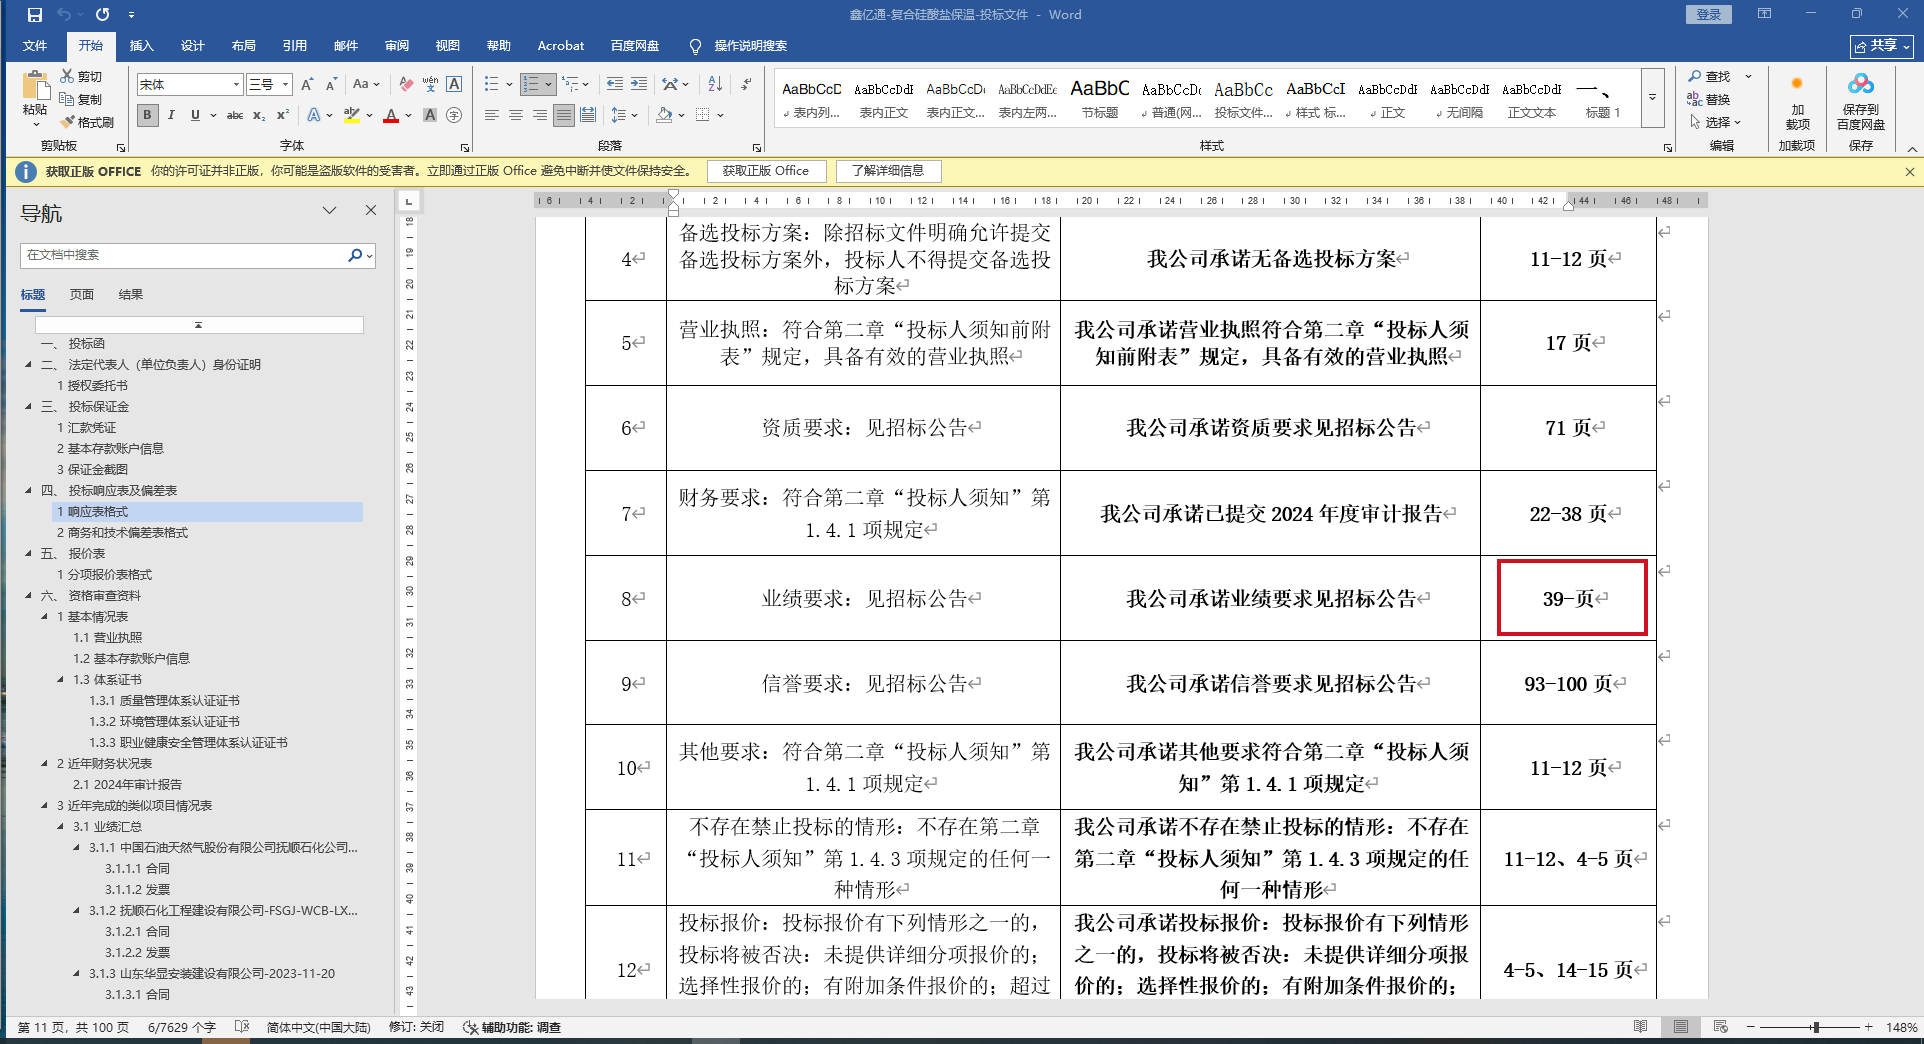This screenshot has height=1044, width=1924.
Task: Click the 了解详细信息 button
Action: (x=888, y=171)
